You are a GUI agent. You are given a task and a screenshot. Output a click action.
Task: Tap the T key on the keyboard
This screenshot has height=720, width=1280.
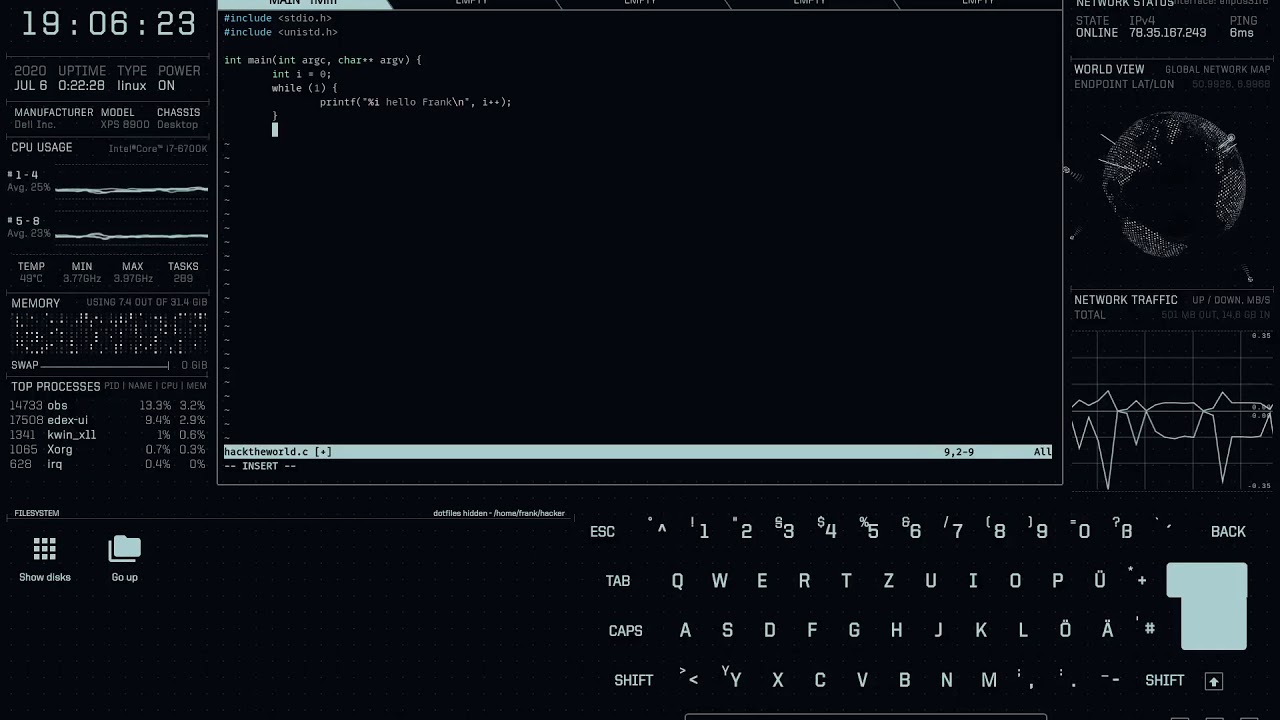click(x=846, y=581)
